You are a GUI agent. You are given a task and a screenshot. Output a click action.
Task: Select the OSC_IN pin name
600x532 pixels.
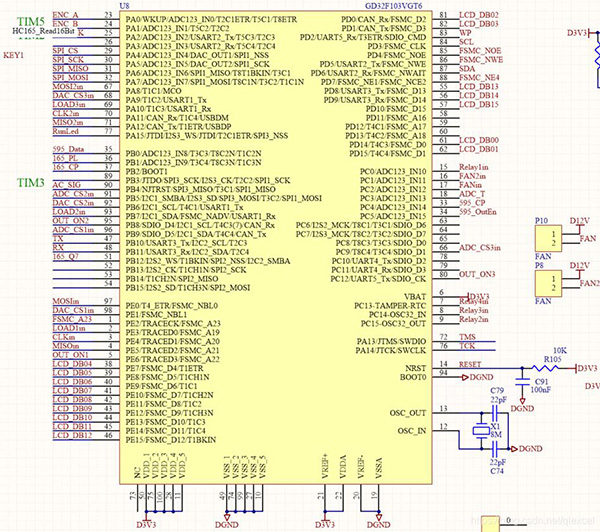(412, 431)
